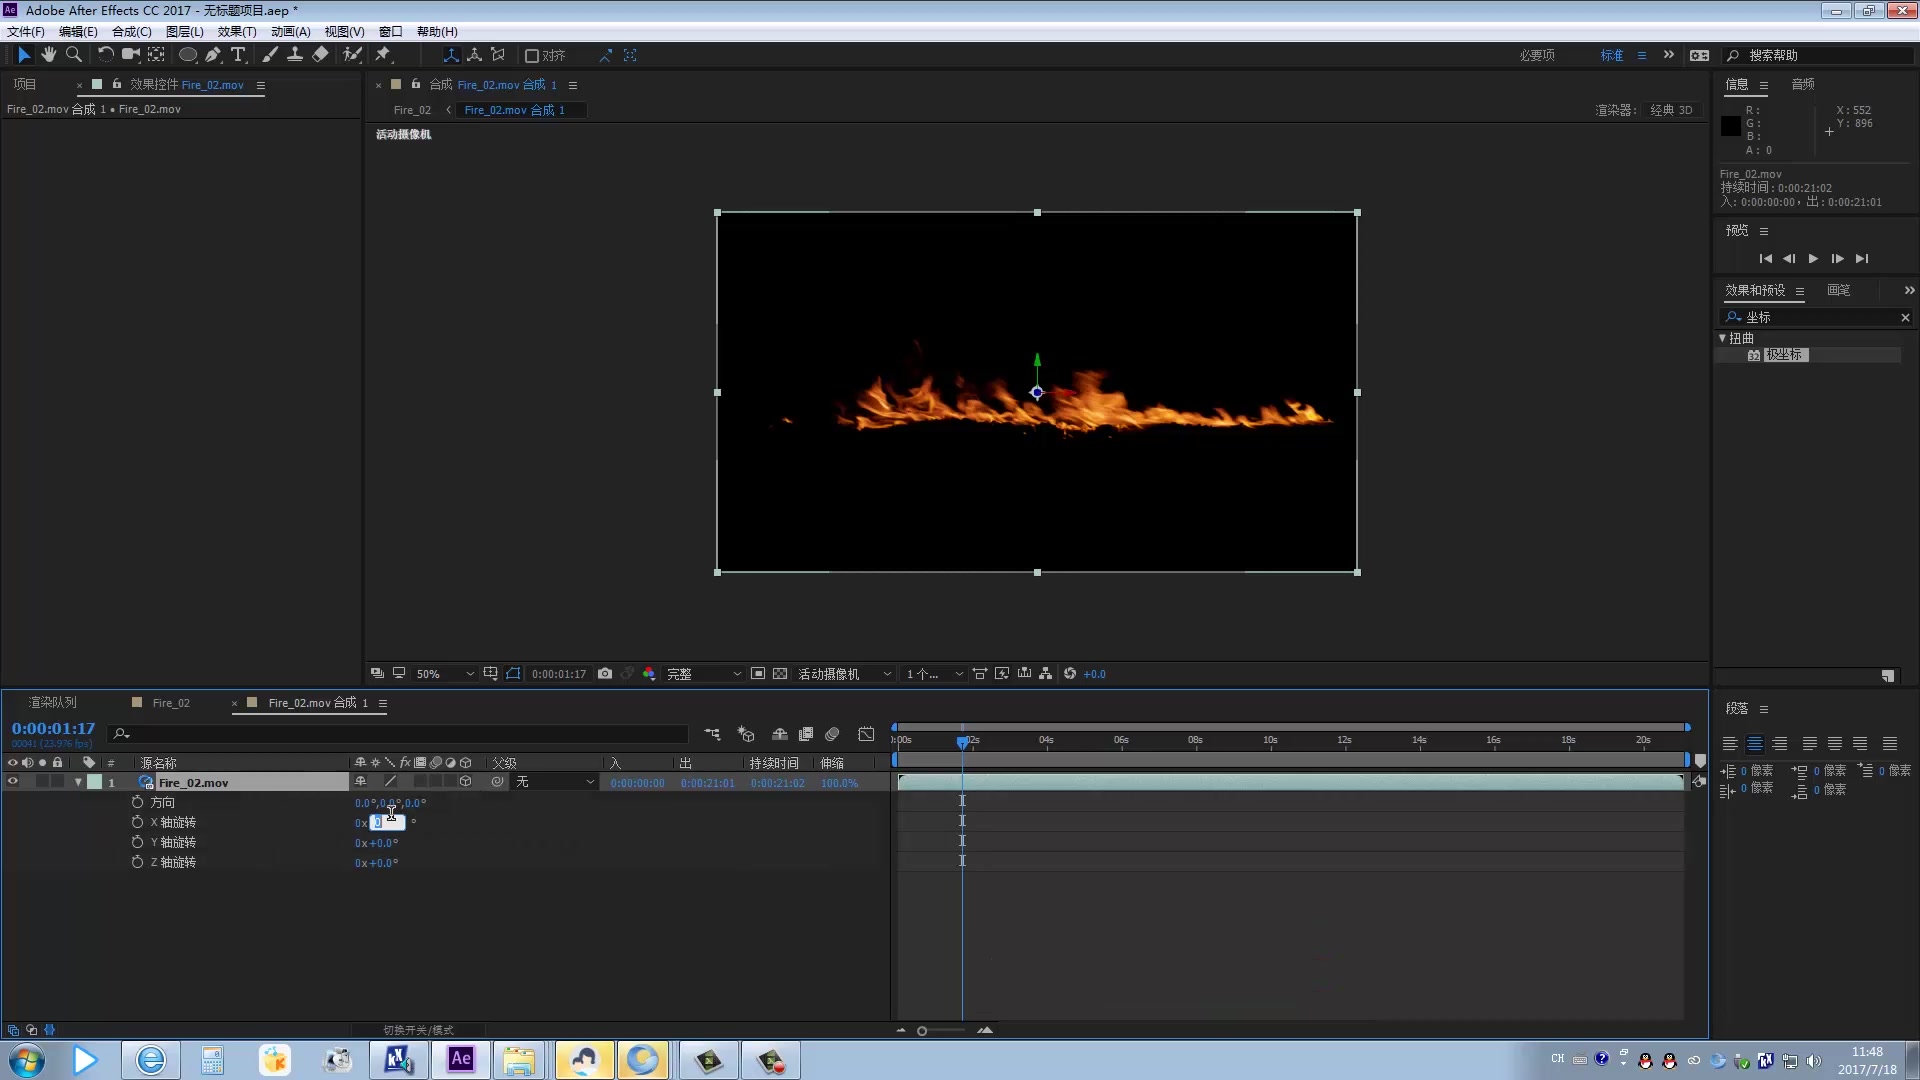This screenshot has height=1080, width=1920.
Task: Play the preview
Action: [x=1813, y=258]
